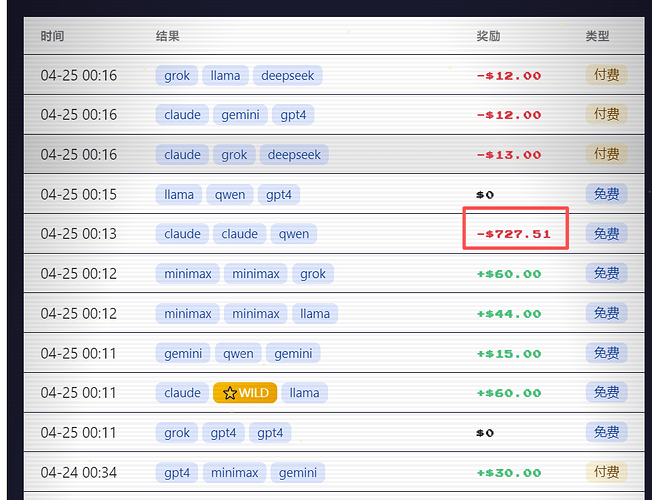652x500 pixels.
Task: Click the llama tag right of the WILD badge
Action: pos(304,393)
